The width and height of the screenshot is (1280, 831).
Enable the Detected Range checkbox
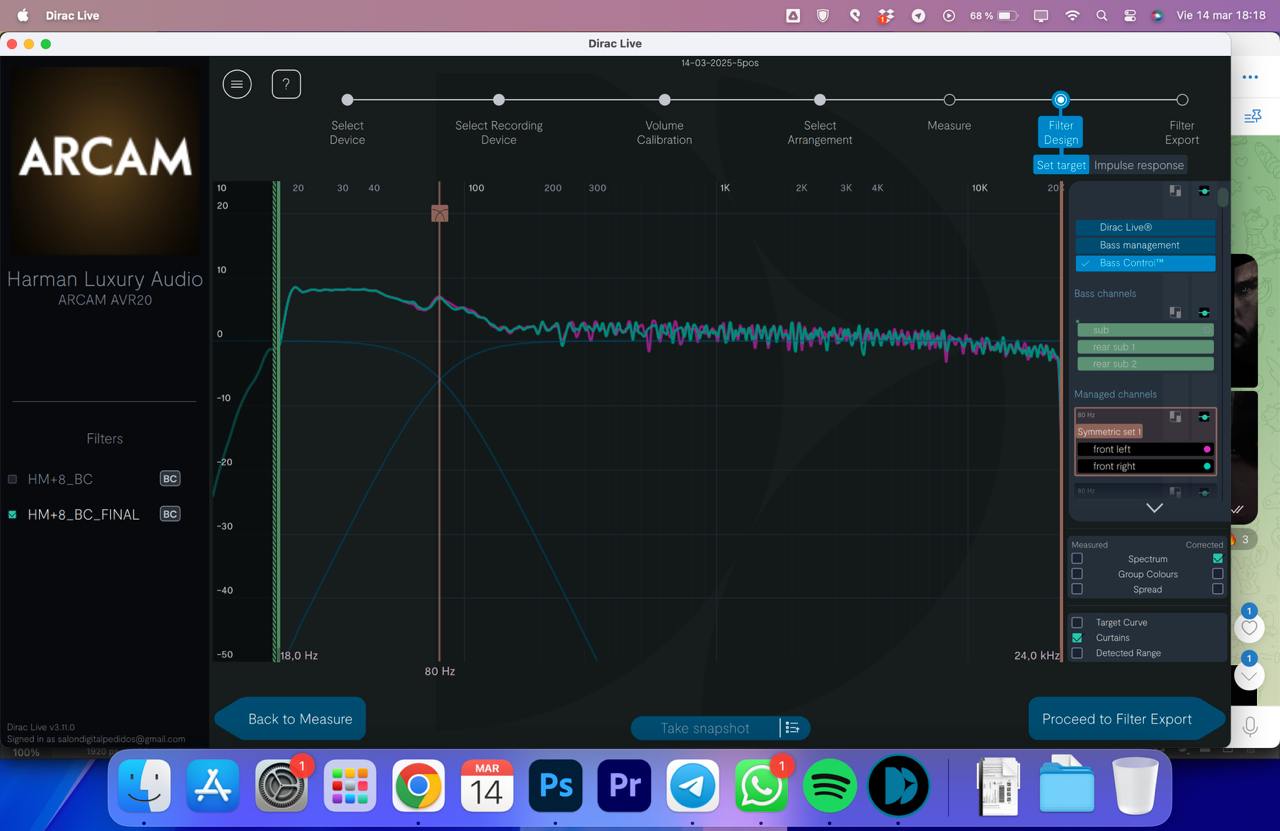click(1077, 653)
